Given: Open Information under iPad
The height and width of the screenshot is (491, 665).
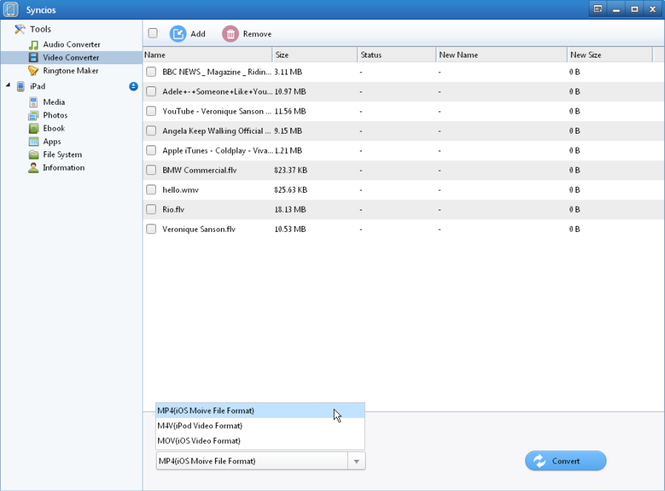Looking at the screenshot, I should (x=64, y=168).
